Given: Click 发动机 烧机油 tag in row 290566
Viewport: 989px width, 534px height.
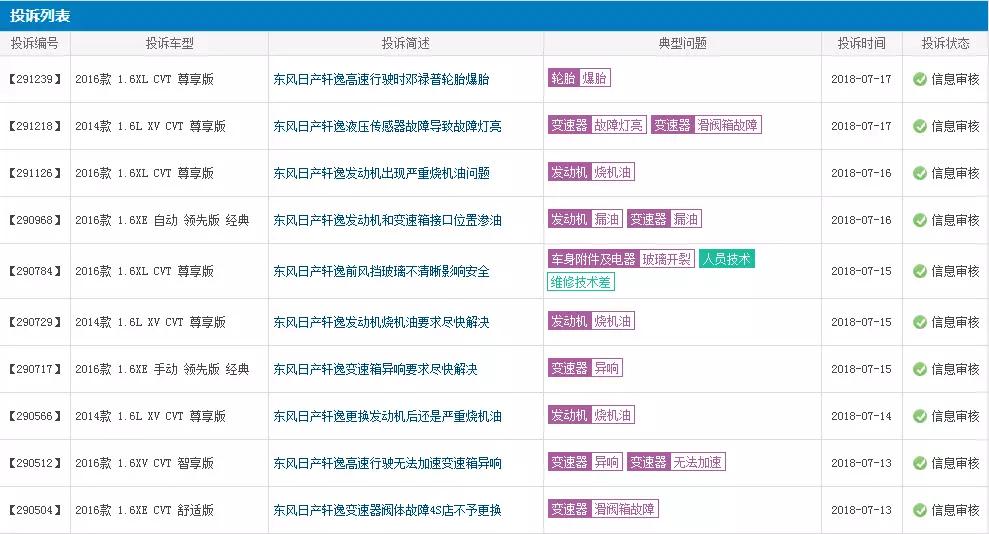Looking at the screenshot, I should click(591, 415).
